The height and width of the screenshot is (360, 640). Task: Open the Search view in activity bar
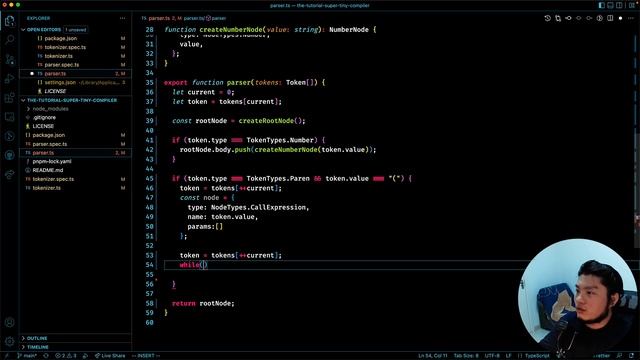pyautogui.click(x=9, y=40)
